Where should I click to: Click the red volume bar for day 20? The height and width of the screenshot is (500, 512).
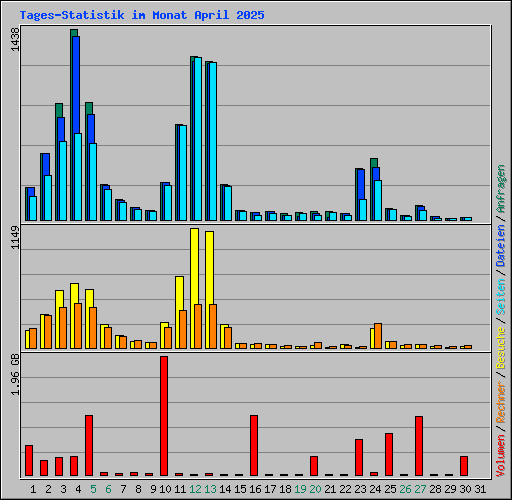pos(314,466)
